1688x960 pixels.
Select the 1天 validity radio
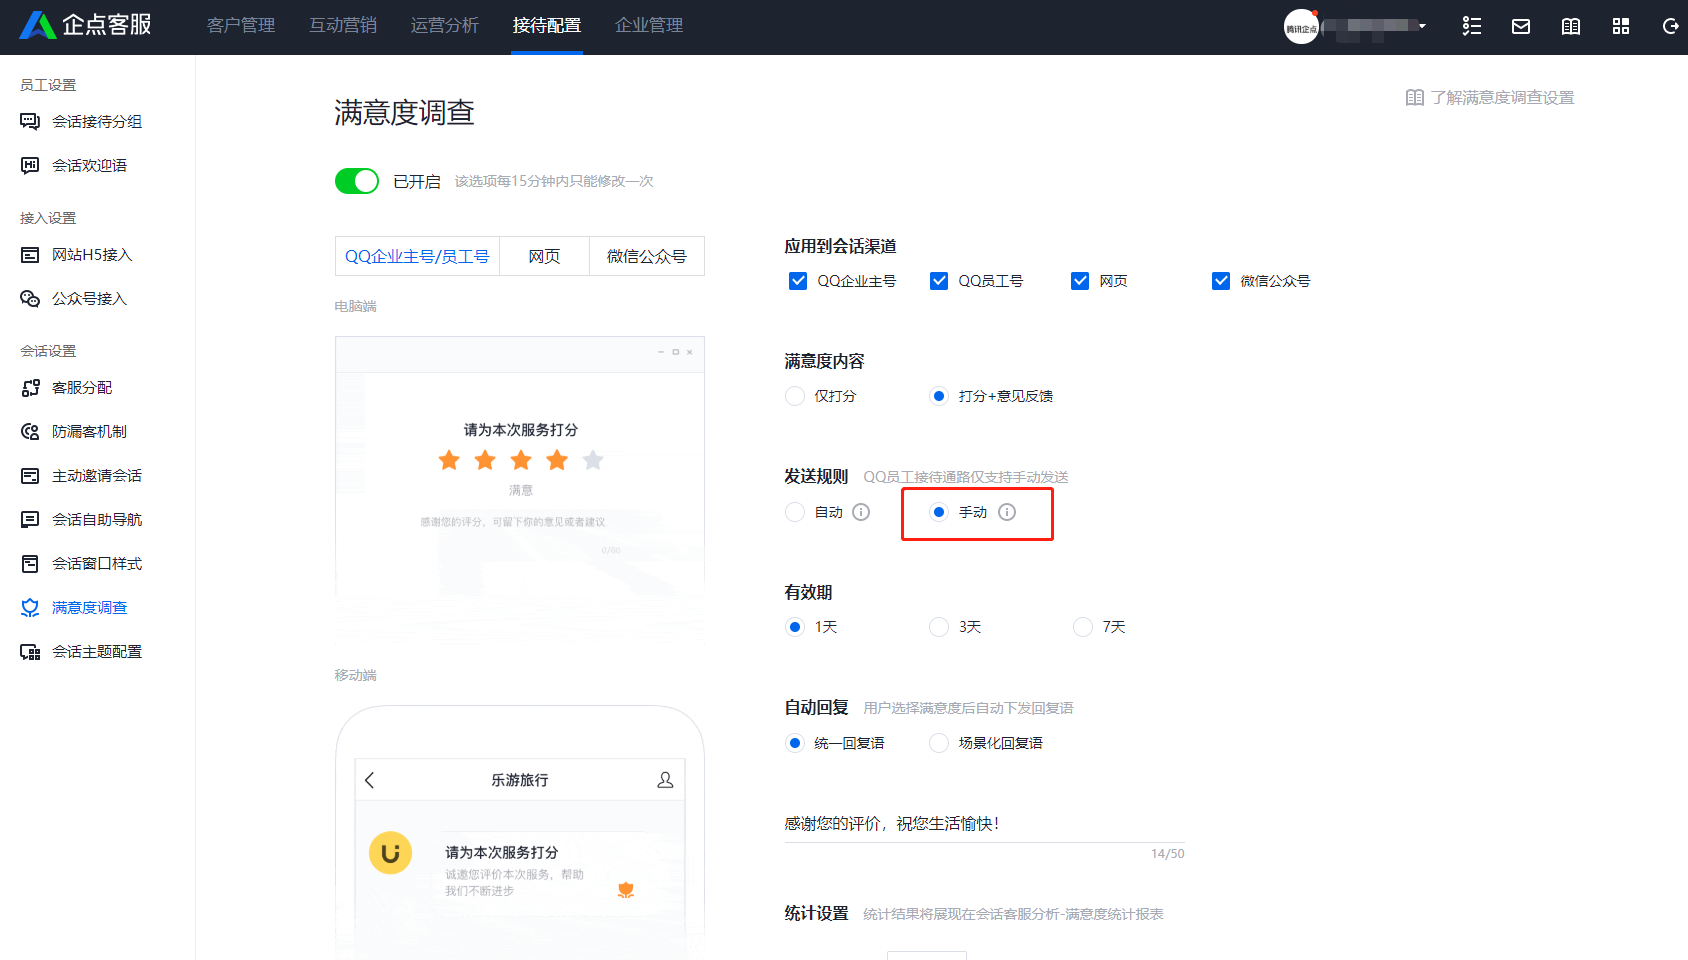pyautogui.click(x=795, y=627)
